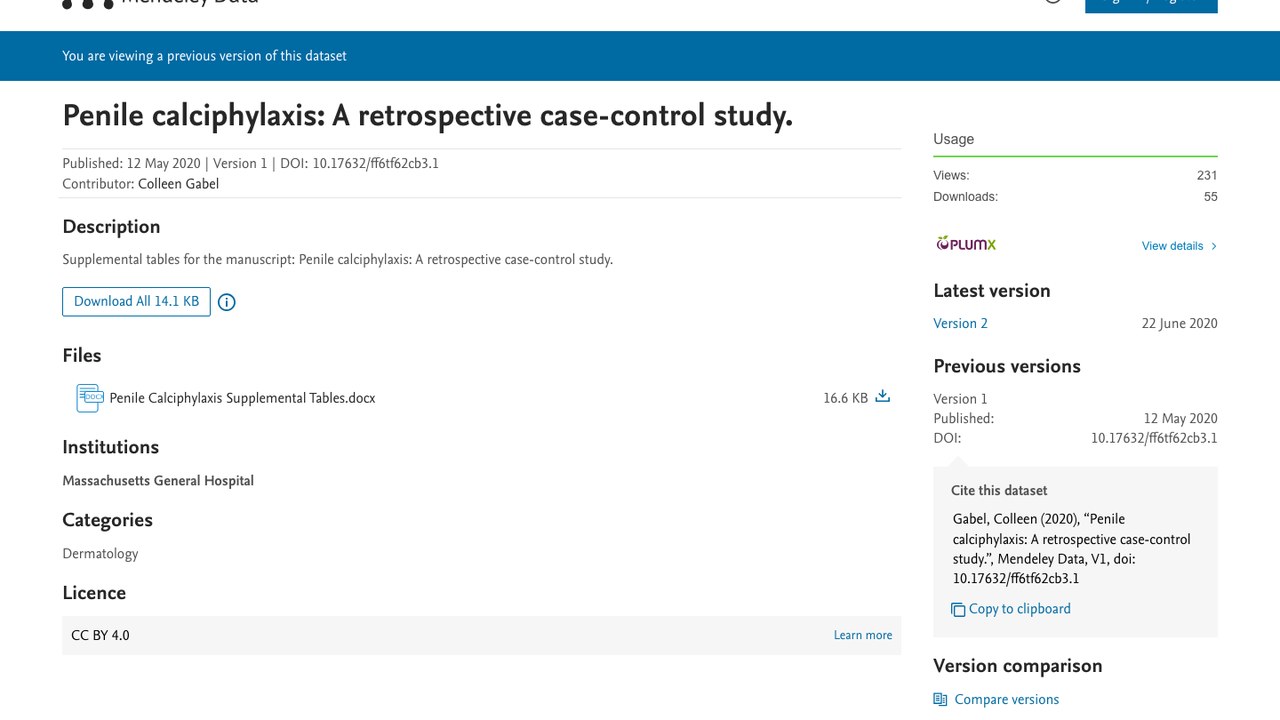The width and height of the screenshot is (1280, 720).
Task: Select the DOI under Previous versions
Action: (x=1154, y=439)
